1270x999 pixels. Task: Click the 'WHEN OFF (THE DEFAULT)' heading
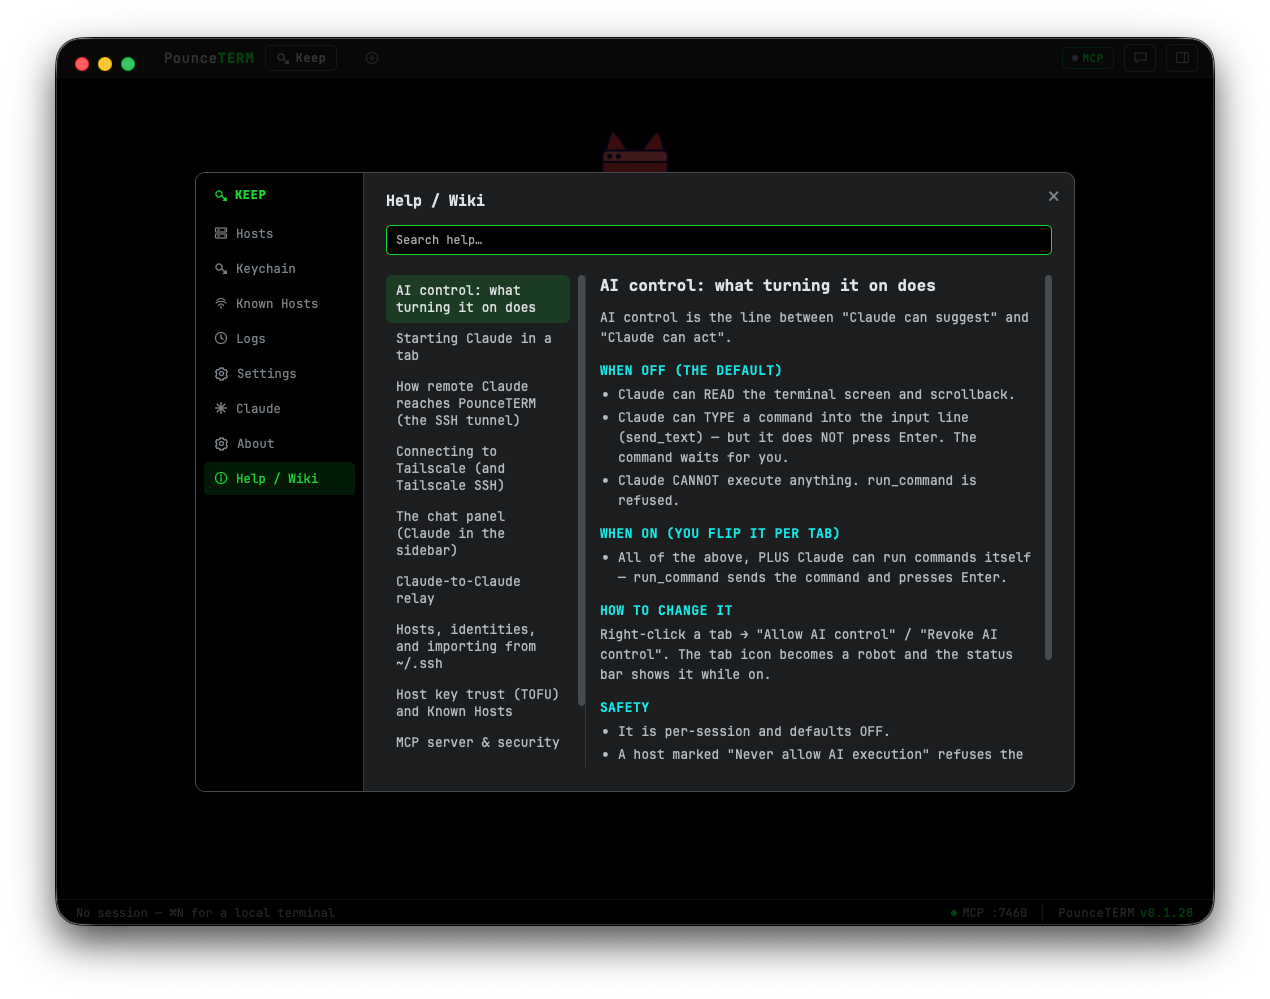click(x=691, y=370)
